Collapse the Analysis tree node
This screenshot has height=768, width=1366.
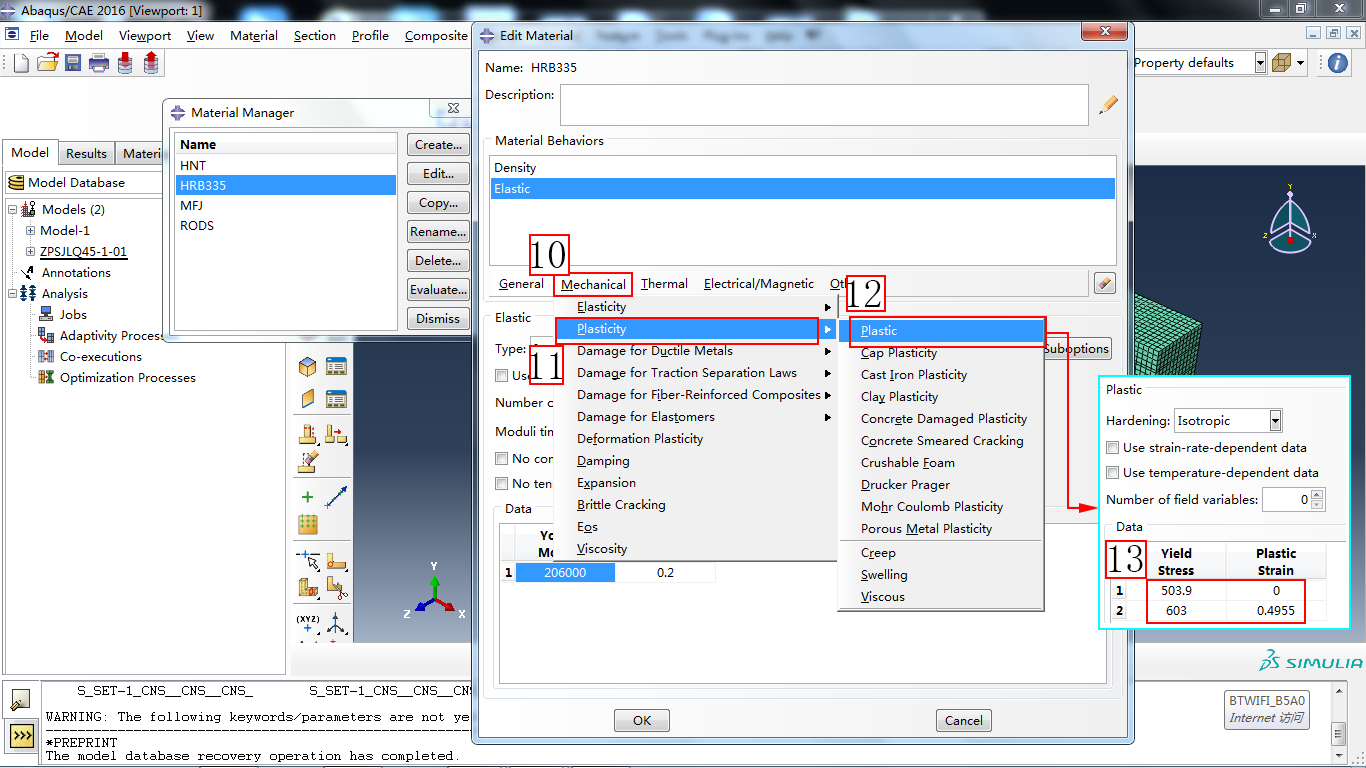click(x=12, y=294)
